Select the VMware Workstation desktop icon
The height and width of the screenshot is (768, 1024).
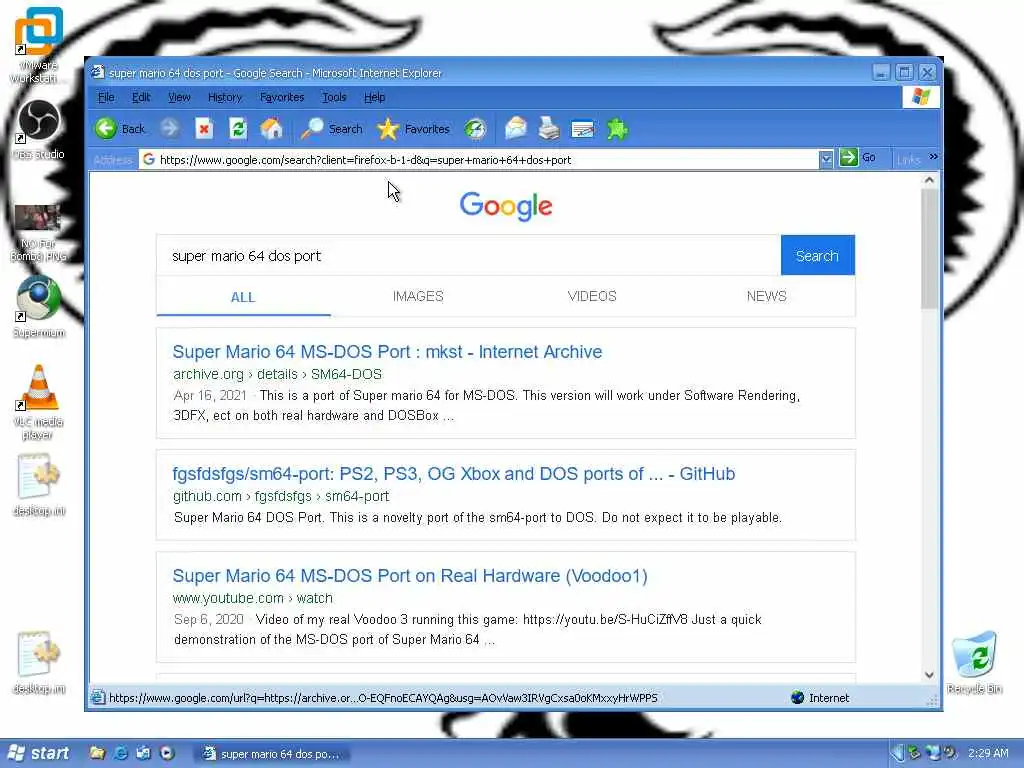click(x=39, y=46)
